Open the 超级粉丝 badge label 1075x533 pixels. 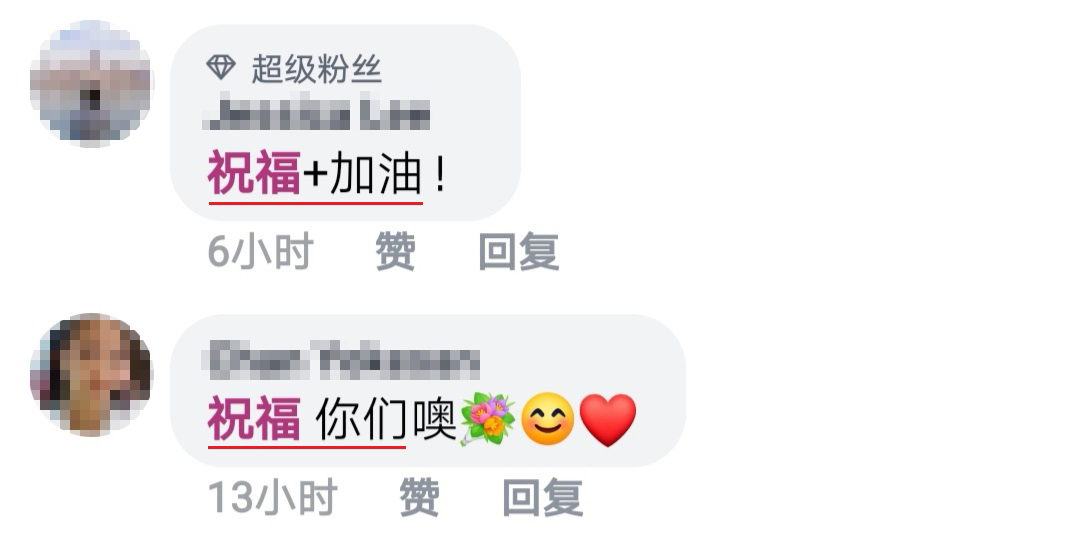pos(316,69)
